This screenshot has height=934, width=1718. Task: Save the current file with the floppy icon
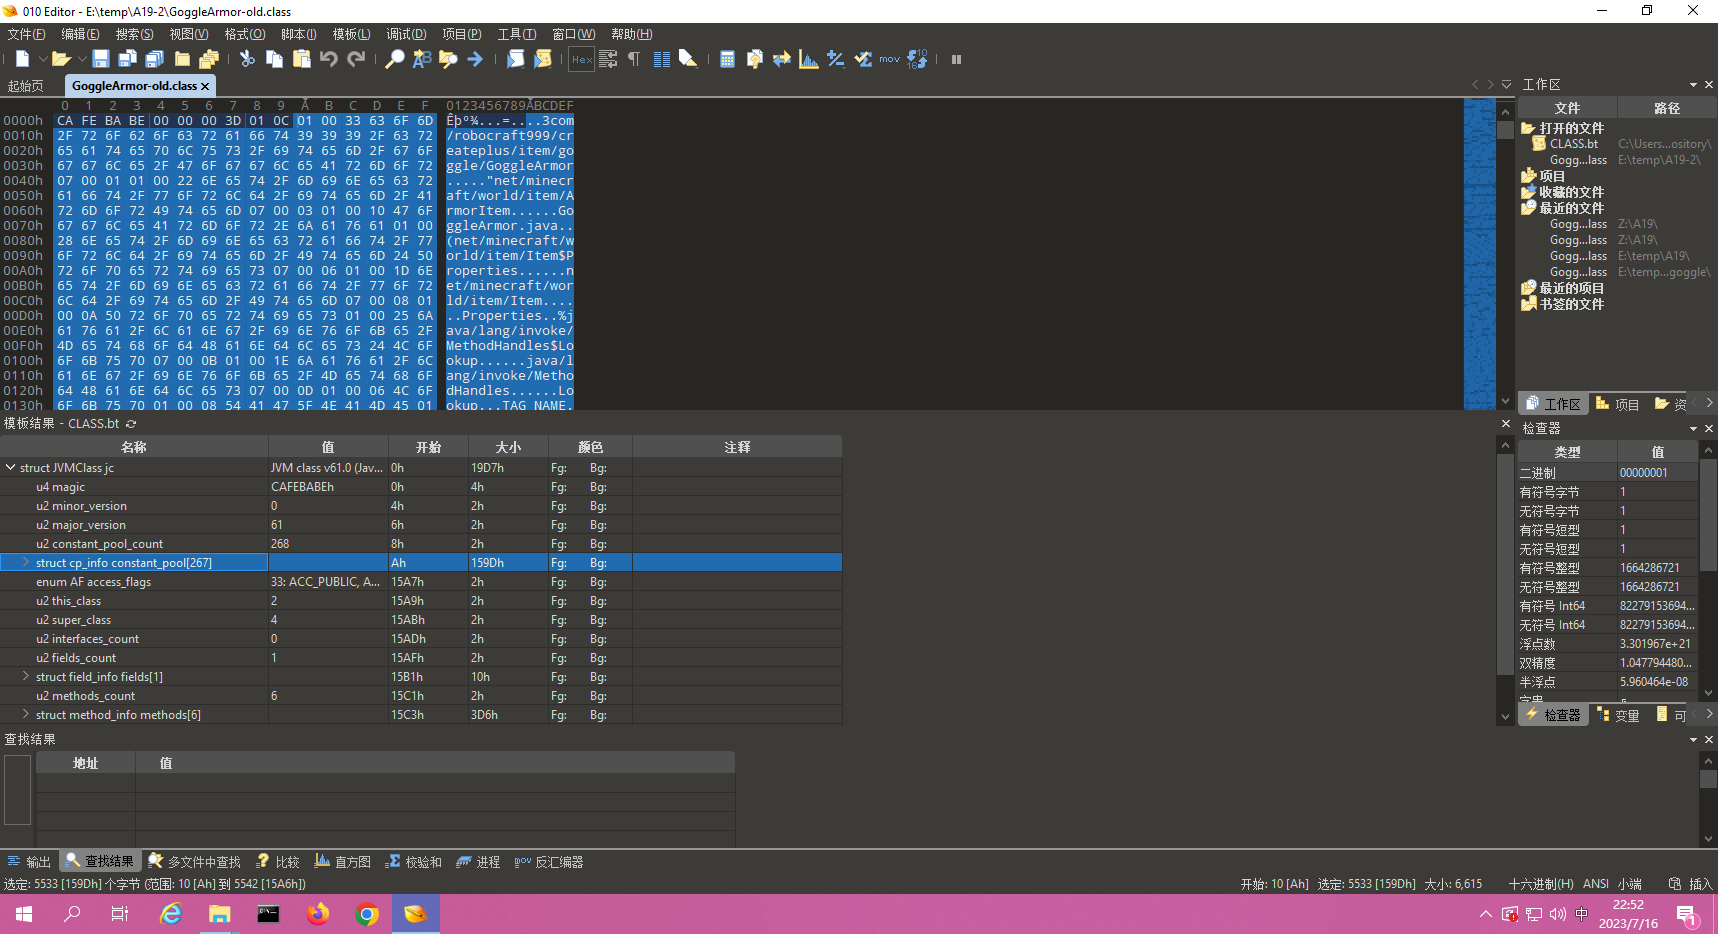coord(101,59)
